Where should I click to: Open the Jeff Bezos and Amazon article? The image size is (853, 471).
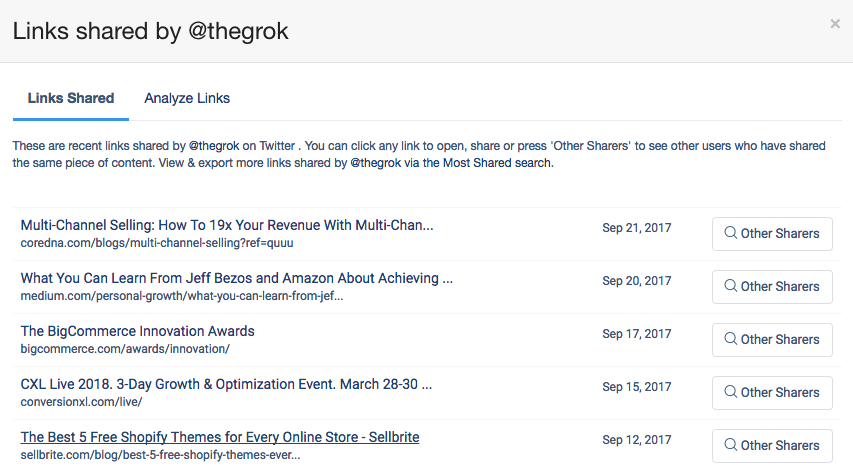pyautogui.click(x=236, y=278)
